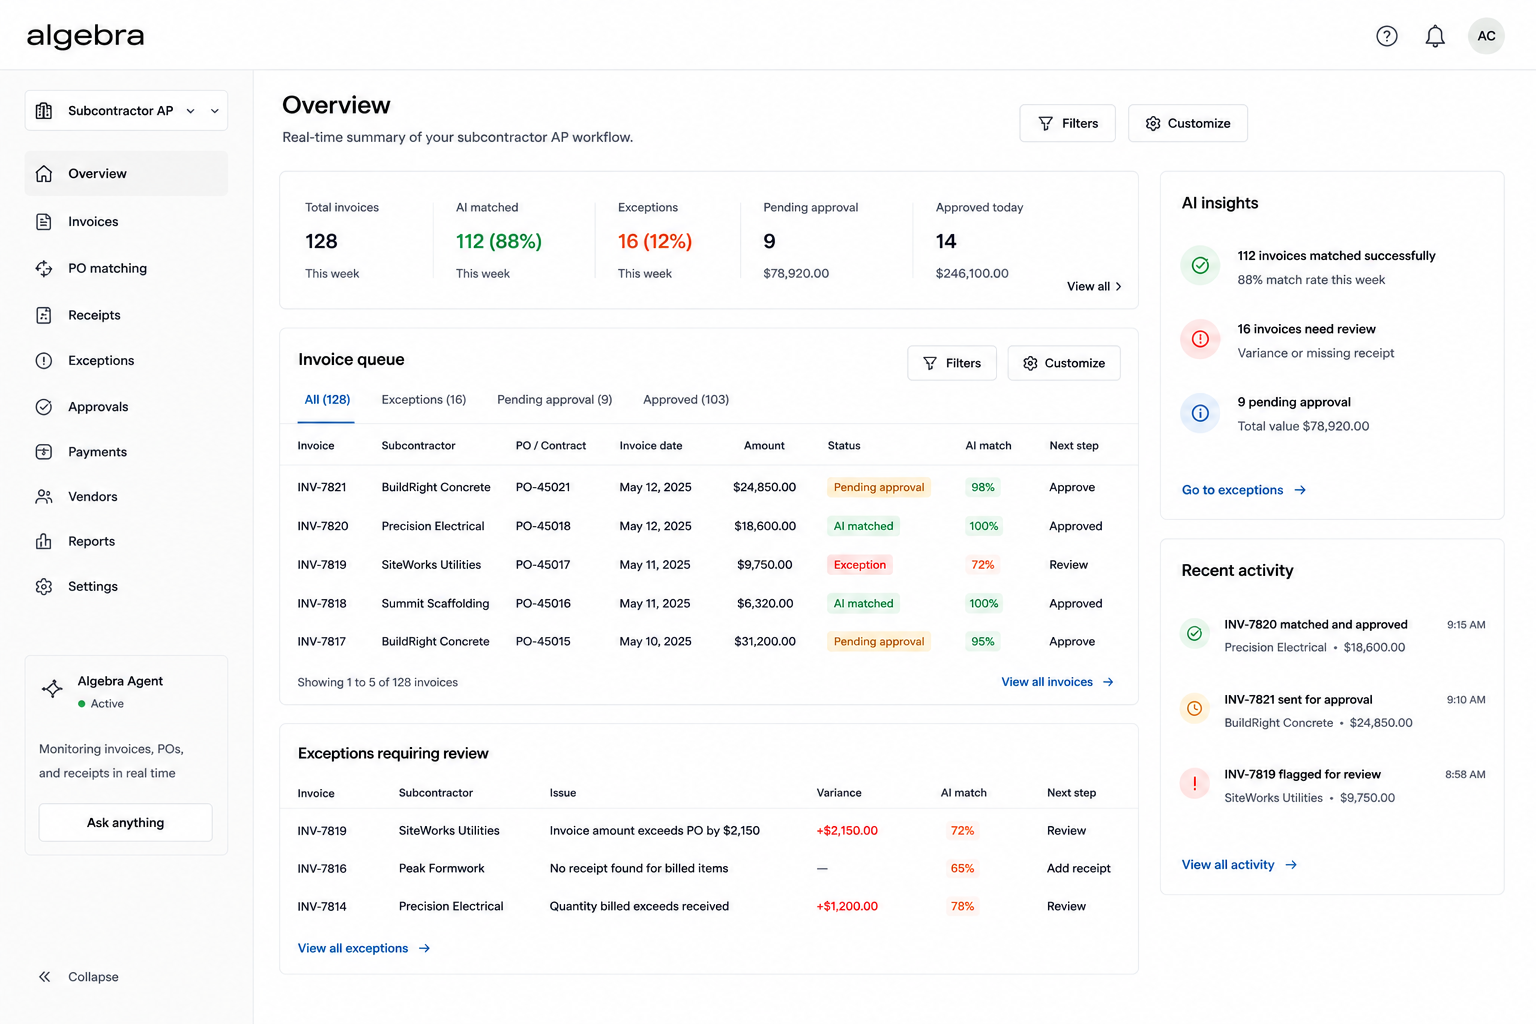Click the Payments icon in sidebar
1536x1024 pixels.
[x=44, y=452]
